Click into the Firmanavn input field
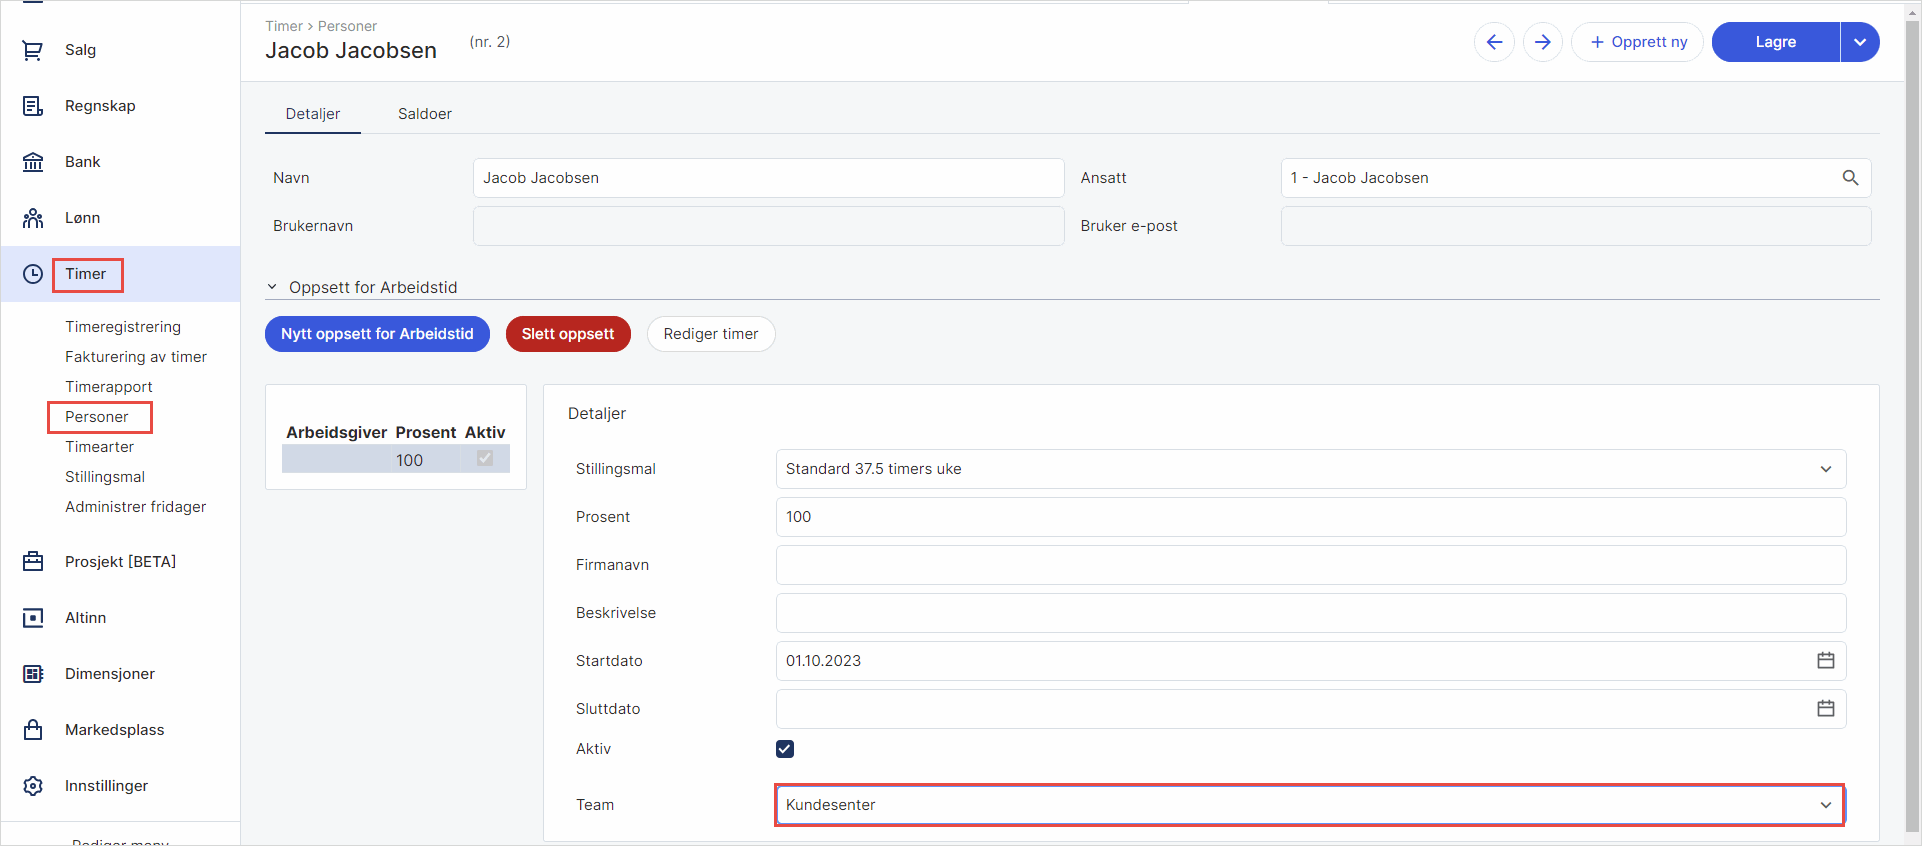 (1310, 565)
